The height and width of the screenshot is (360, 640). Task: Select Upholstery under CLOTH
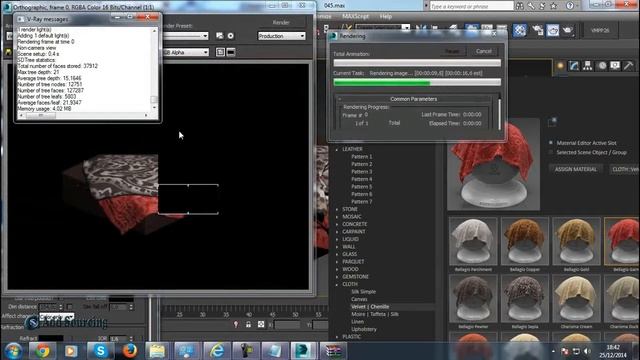click(364, 329)
